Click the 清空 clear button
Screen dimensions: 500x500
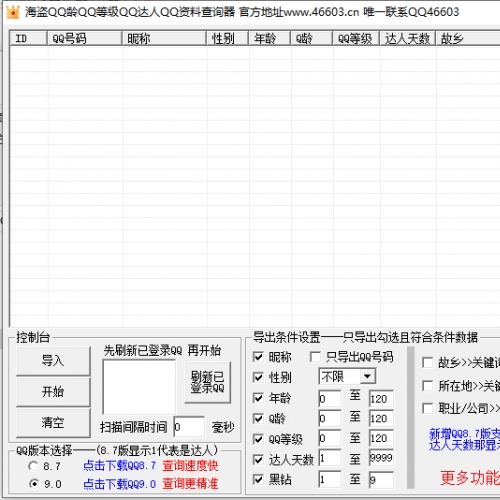(53, 423)
